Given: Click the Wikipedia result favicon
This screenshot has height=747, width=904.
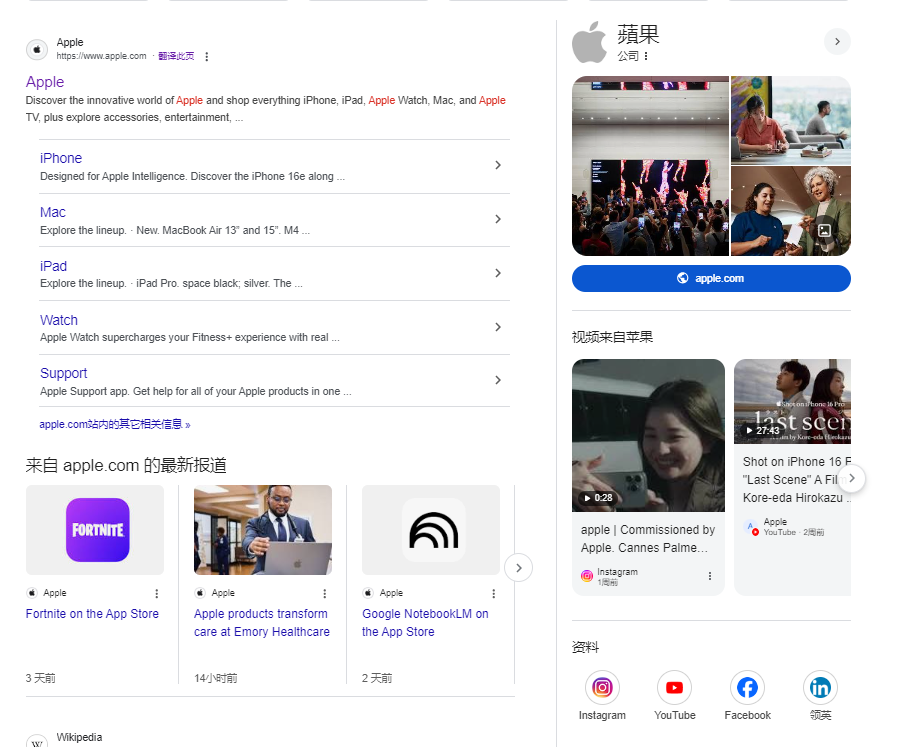Looking at the screenshot, I should pyautogui.click(x=37, y=741).
